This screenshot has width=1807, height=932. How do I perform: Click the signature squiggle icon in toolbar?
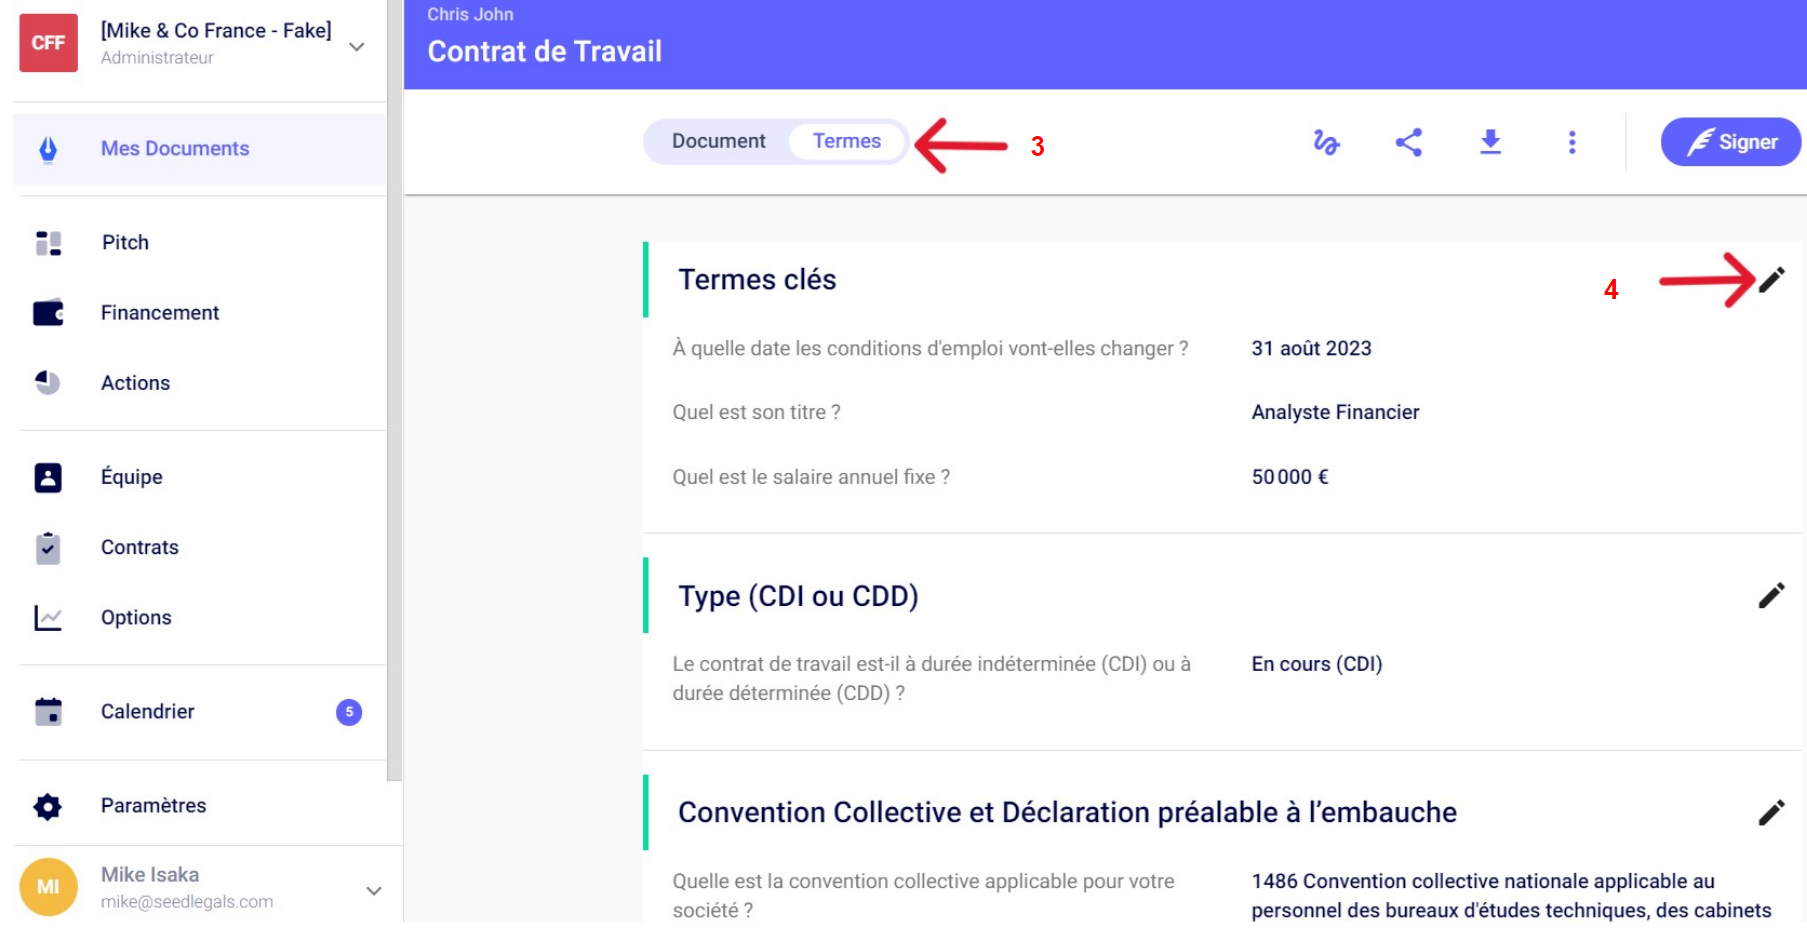(x=1326, y=143)
